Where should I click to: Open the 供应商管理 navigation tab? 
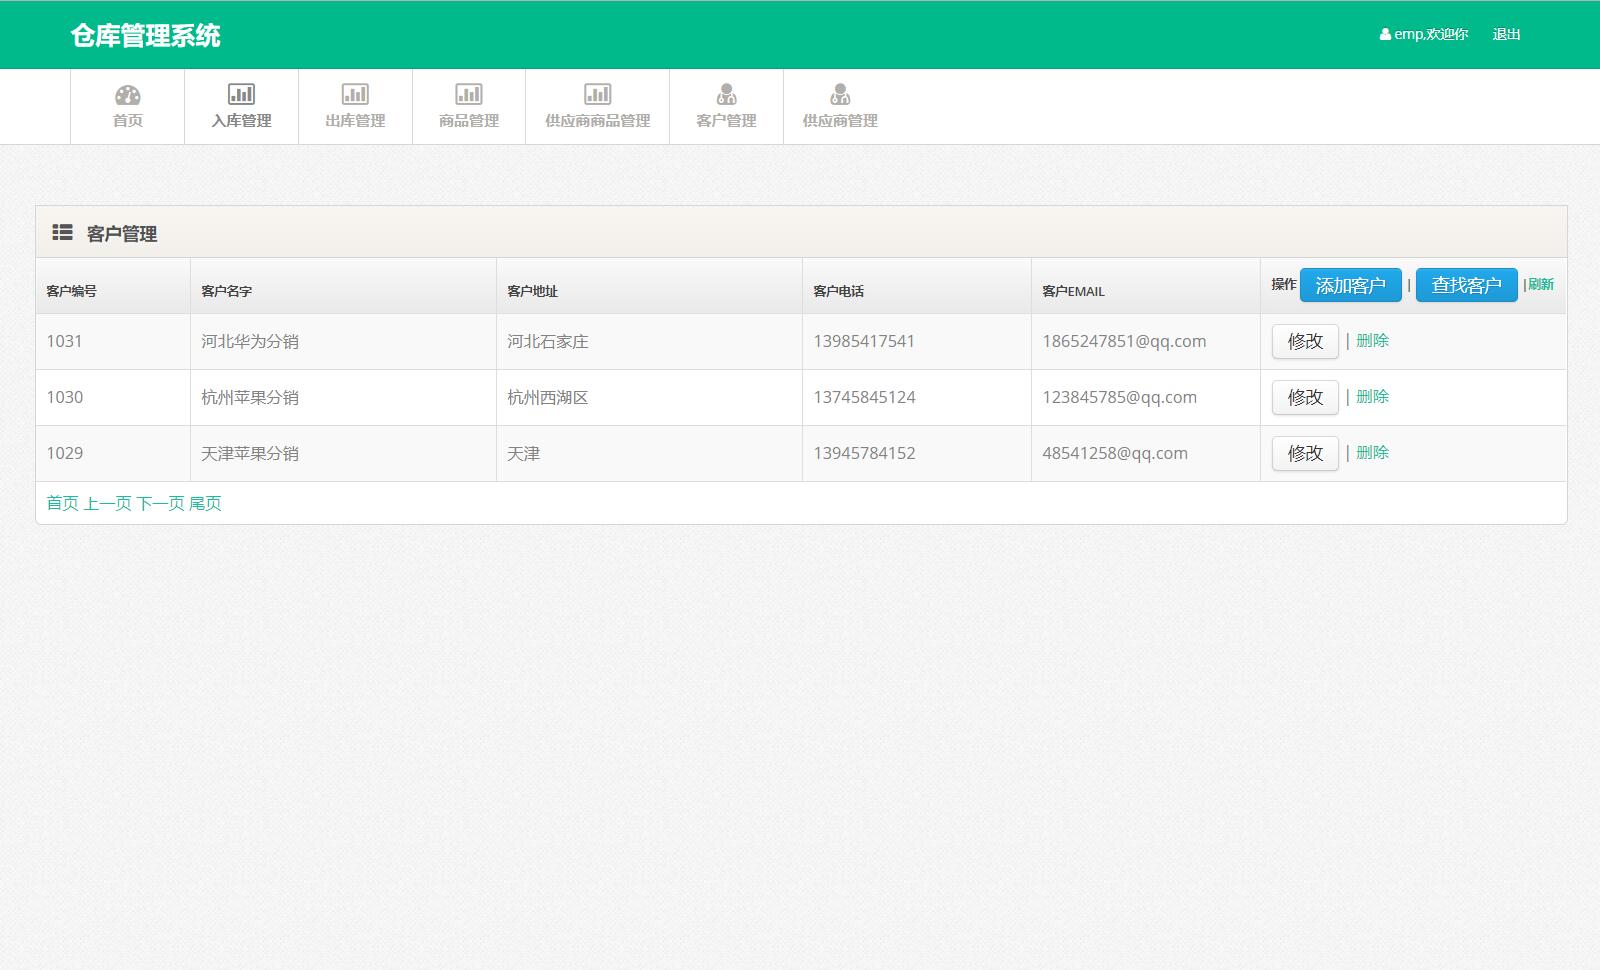coord(840,107)
